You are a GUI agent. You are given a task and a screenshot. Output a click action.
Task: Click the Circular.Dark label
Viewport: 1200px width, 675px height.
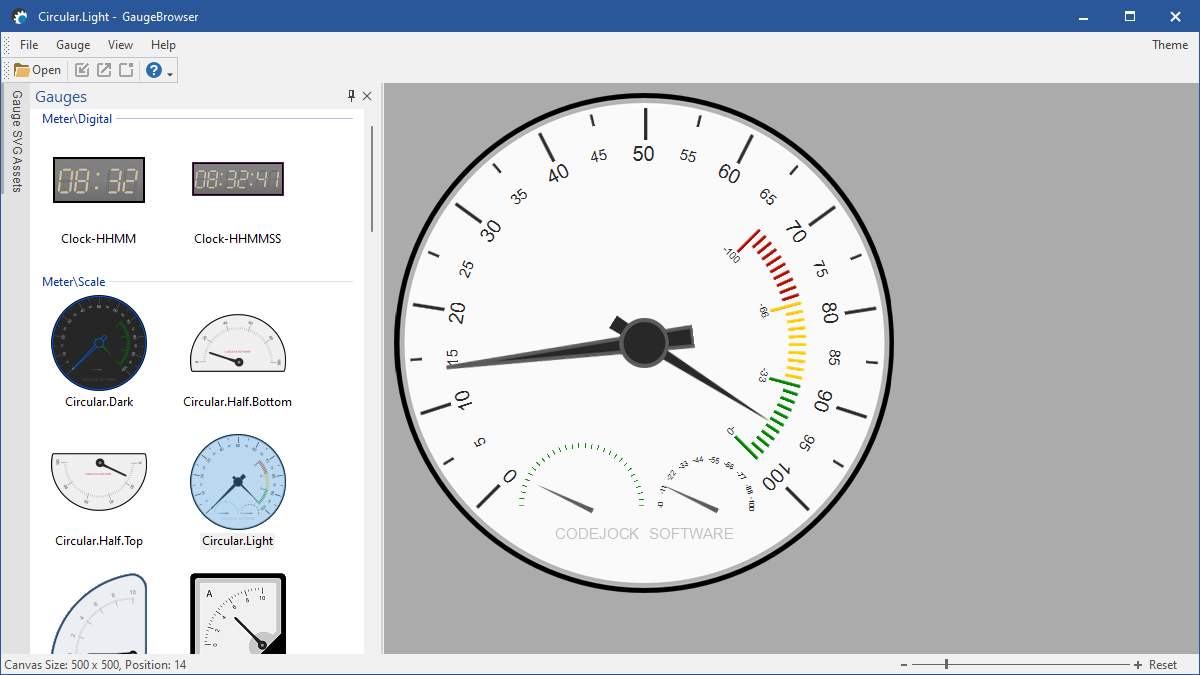click(99, 402)
